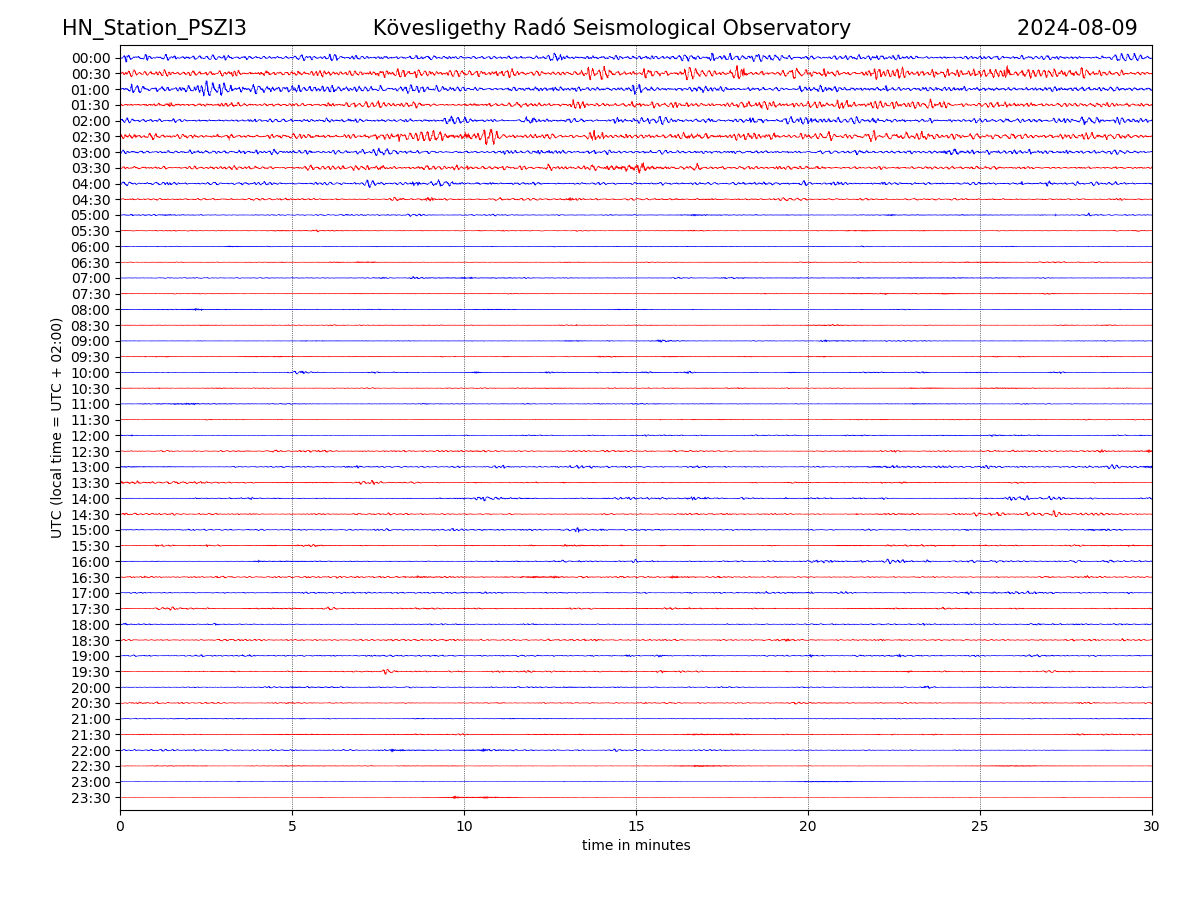Select the 02:30 trace row label

[x=91, y=137]
